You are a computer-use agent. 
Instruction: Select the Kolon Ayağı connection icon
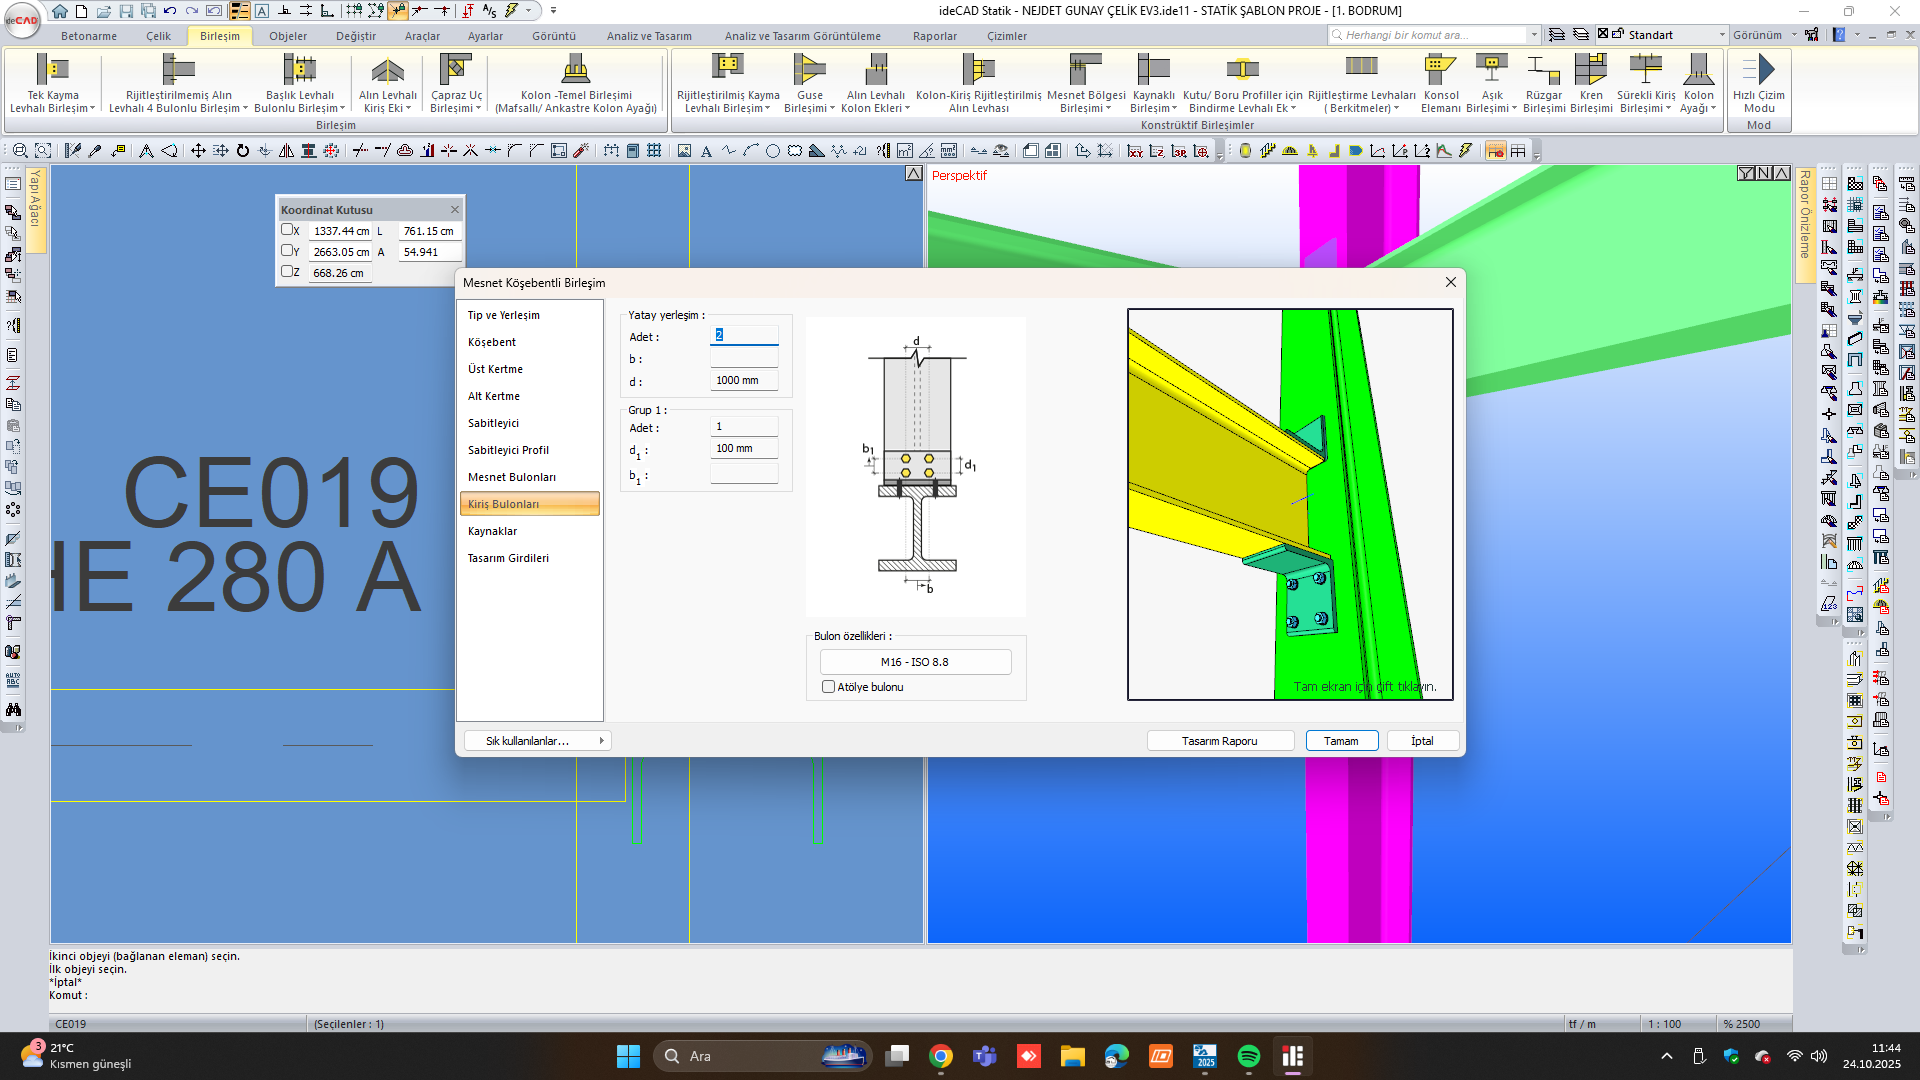pos(1697,70)
